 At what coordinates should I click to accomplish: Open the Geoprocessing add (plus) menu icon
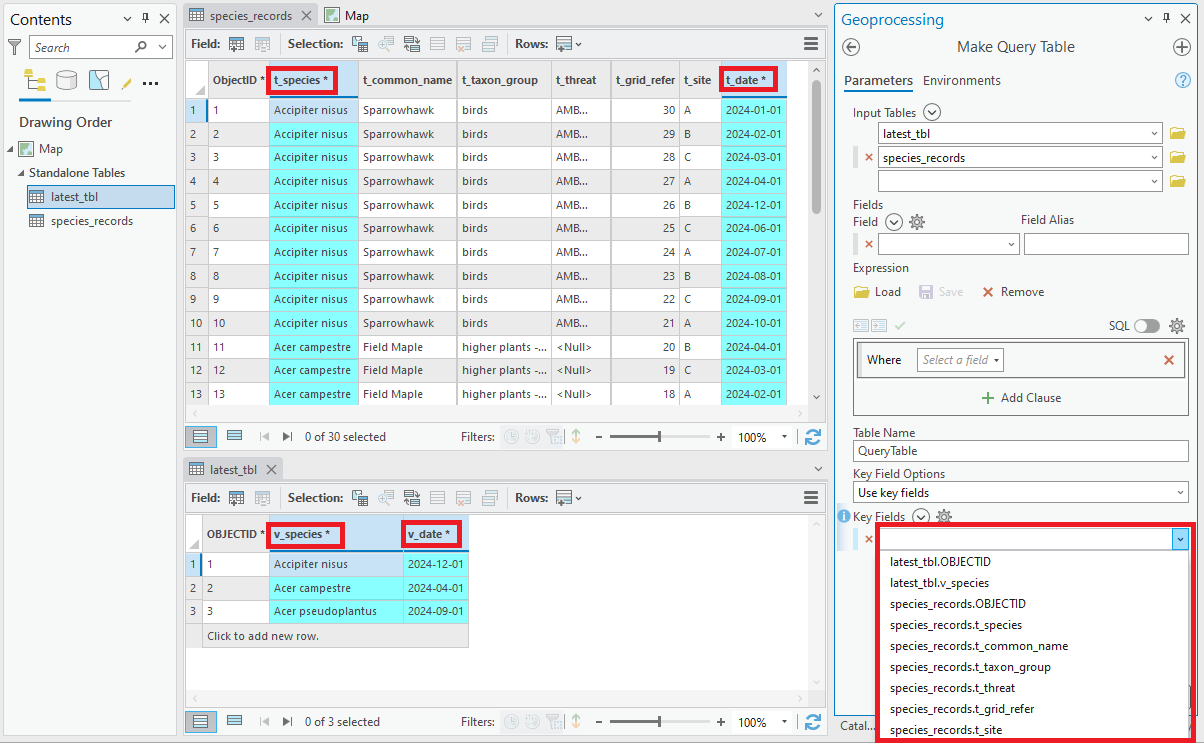click(x=1181, y=47)
